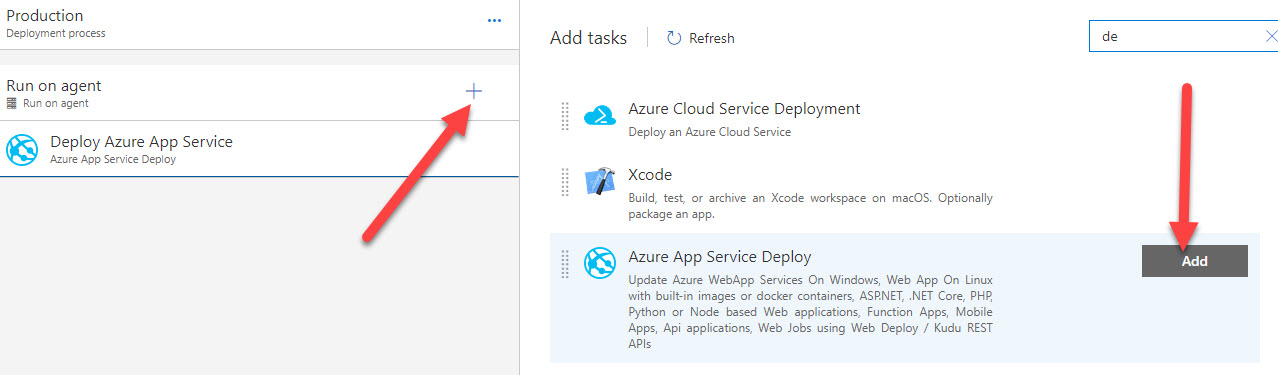Grab drag handle beside Azure App Service Deploy
This screenshot has height=375, width=1278.
(x=565, y=264)
